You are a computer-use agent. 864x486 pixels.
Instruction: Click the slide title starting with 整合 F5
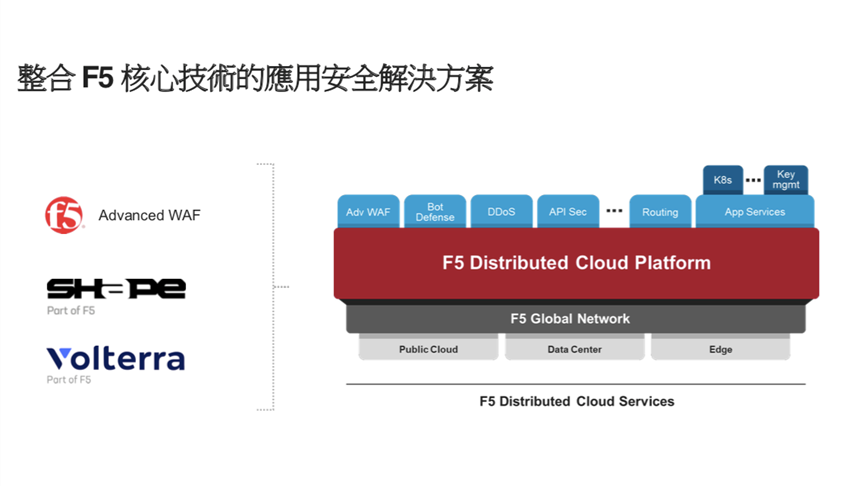point(255,78)
